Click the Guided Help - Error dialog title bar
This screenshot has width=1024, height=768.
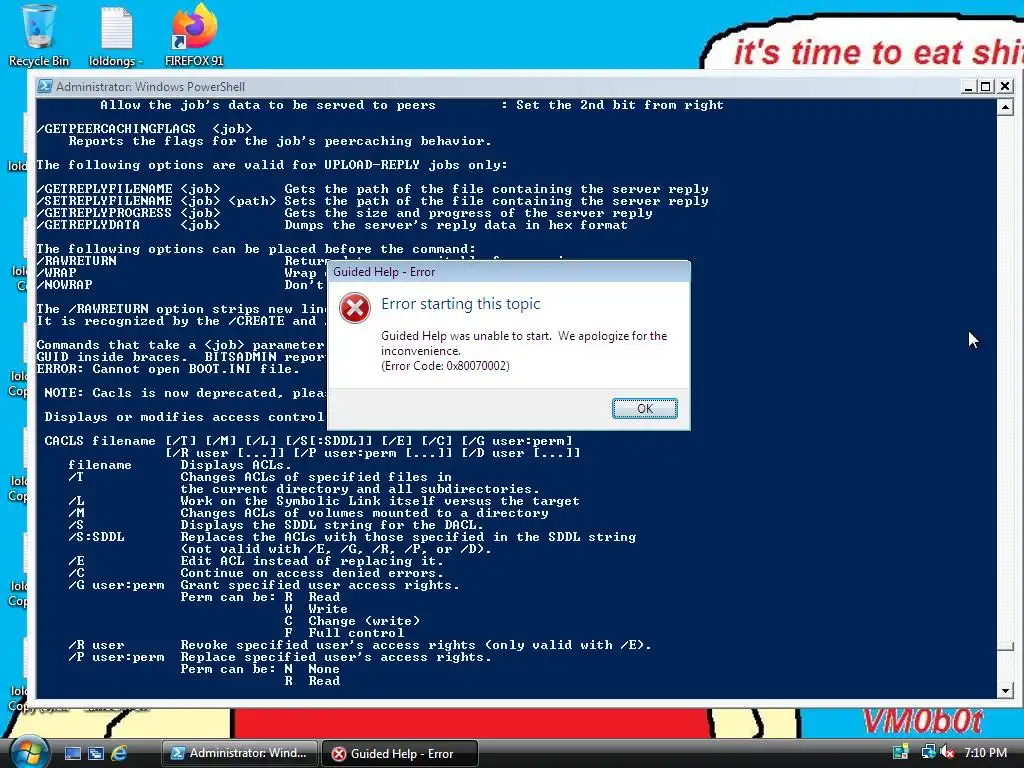(508, 272)
